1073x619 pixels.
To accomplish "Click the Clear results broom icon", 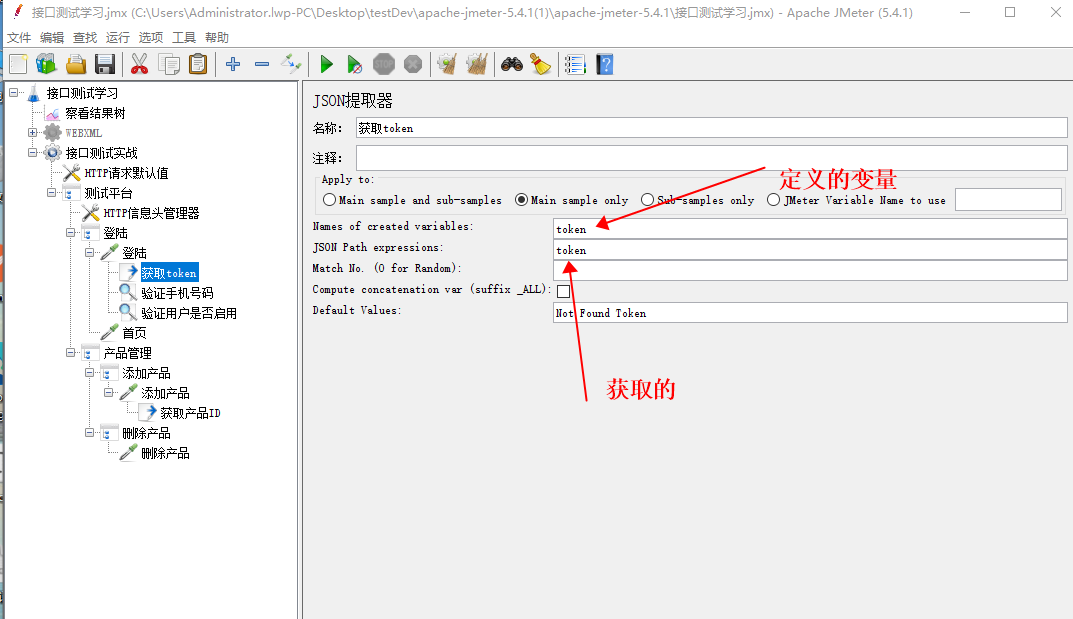I will [448, 64].
